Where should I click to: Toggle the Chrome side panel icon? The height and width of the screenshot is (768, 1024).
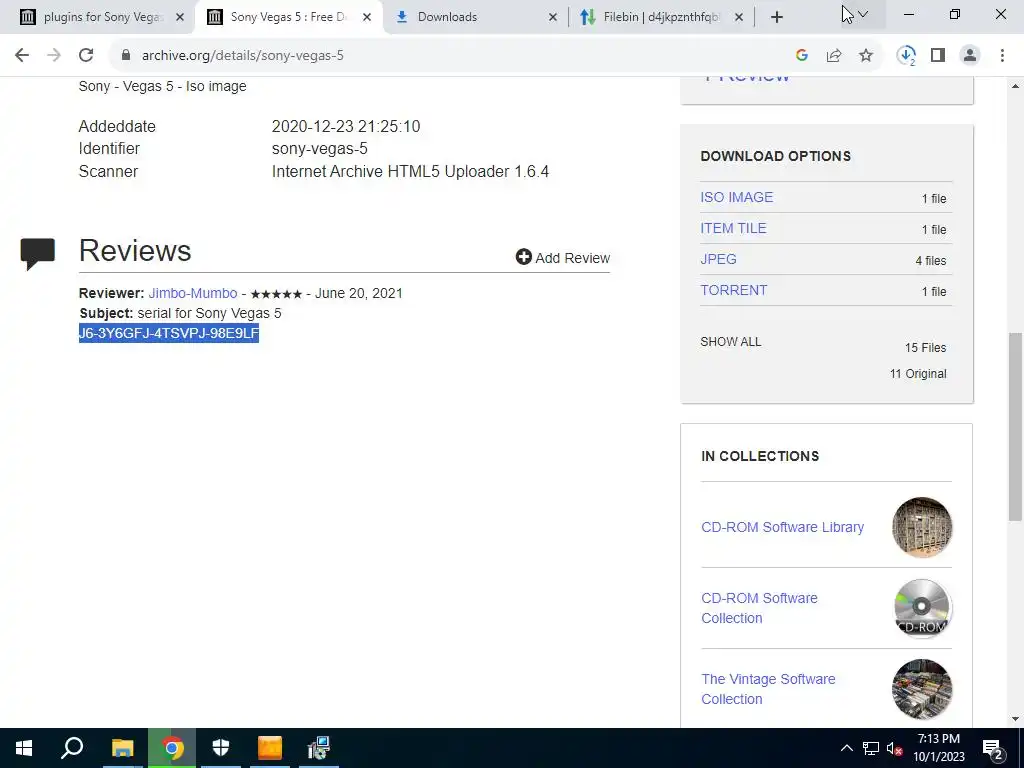(938, 56)
